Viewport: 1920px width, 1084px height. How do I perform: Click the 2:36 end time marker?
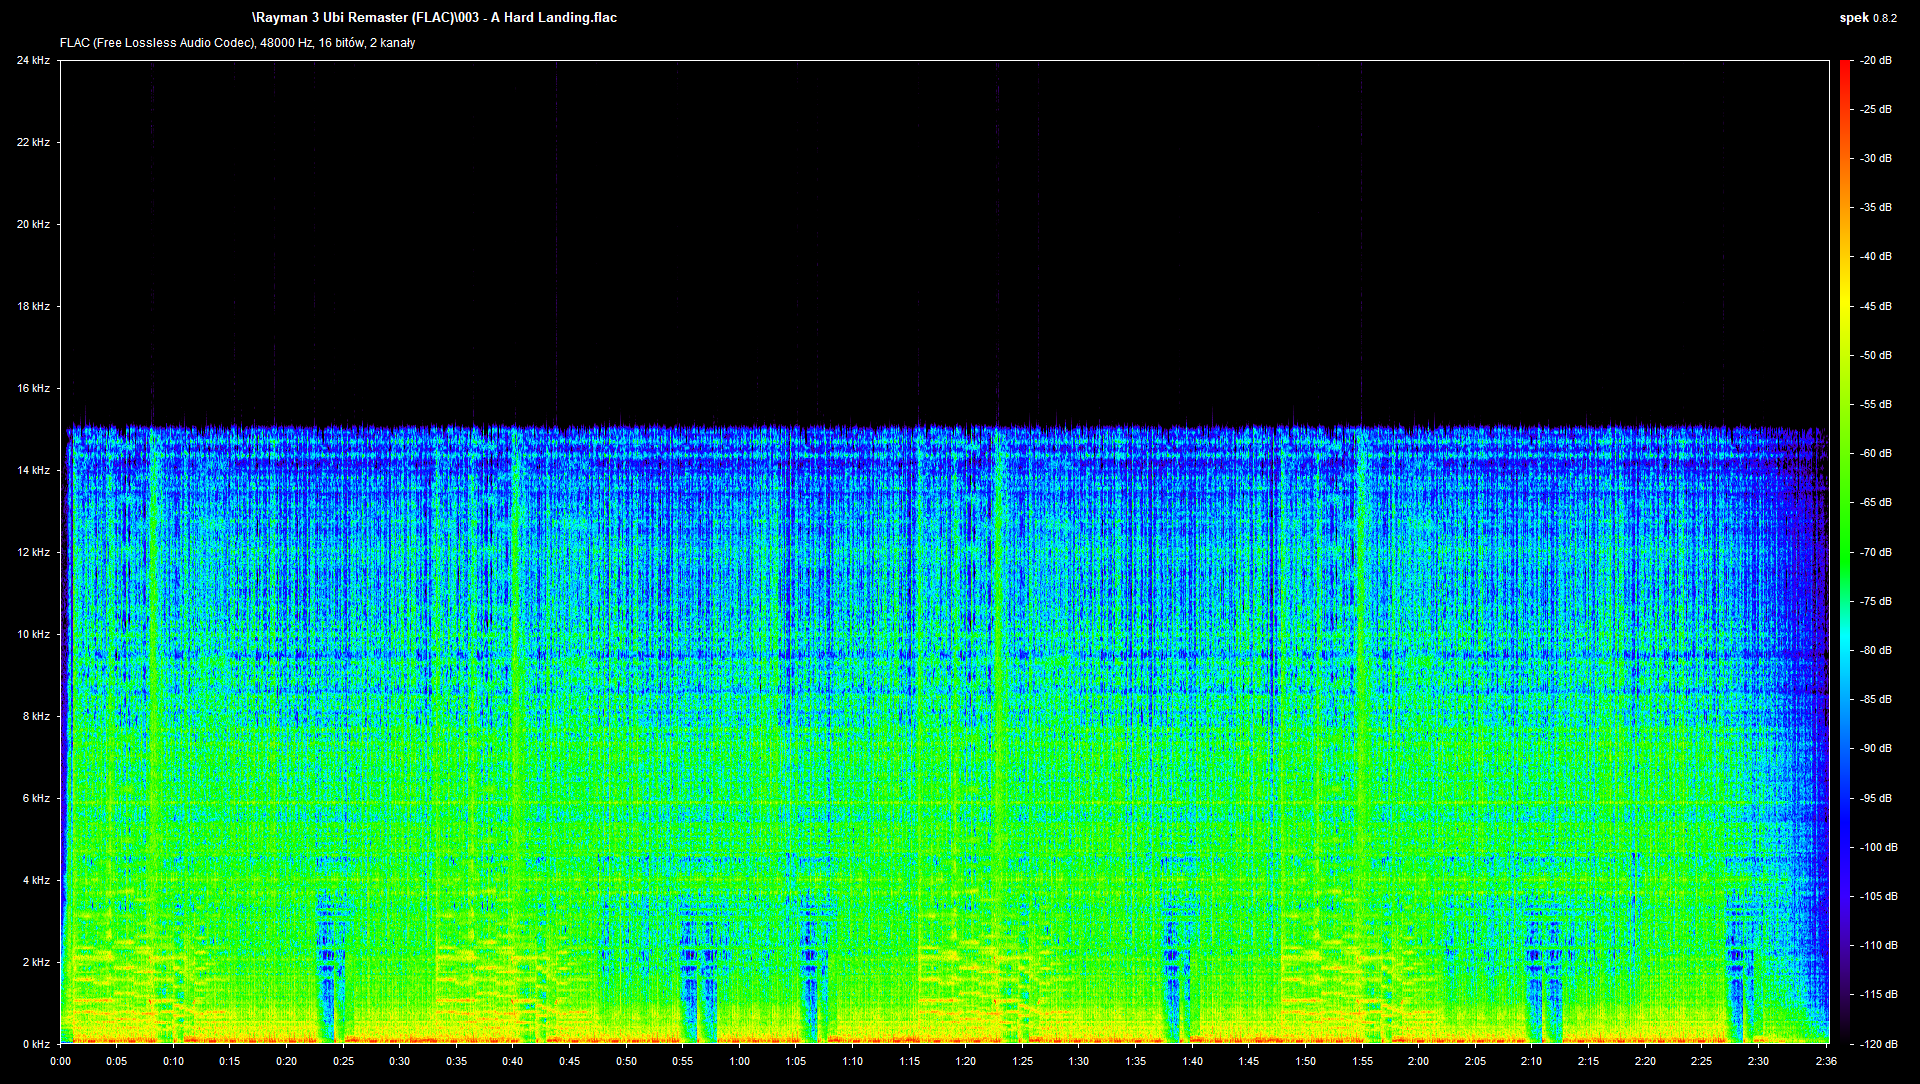1826,1061
